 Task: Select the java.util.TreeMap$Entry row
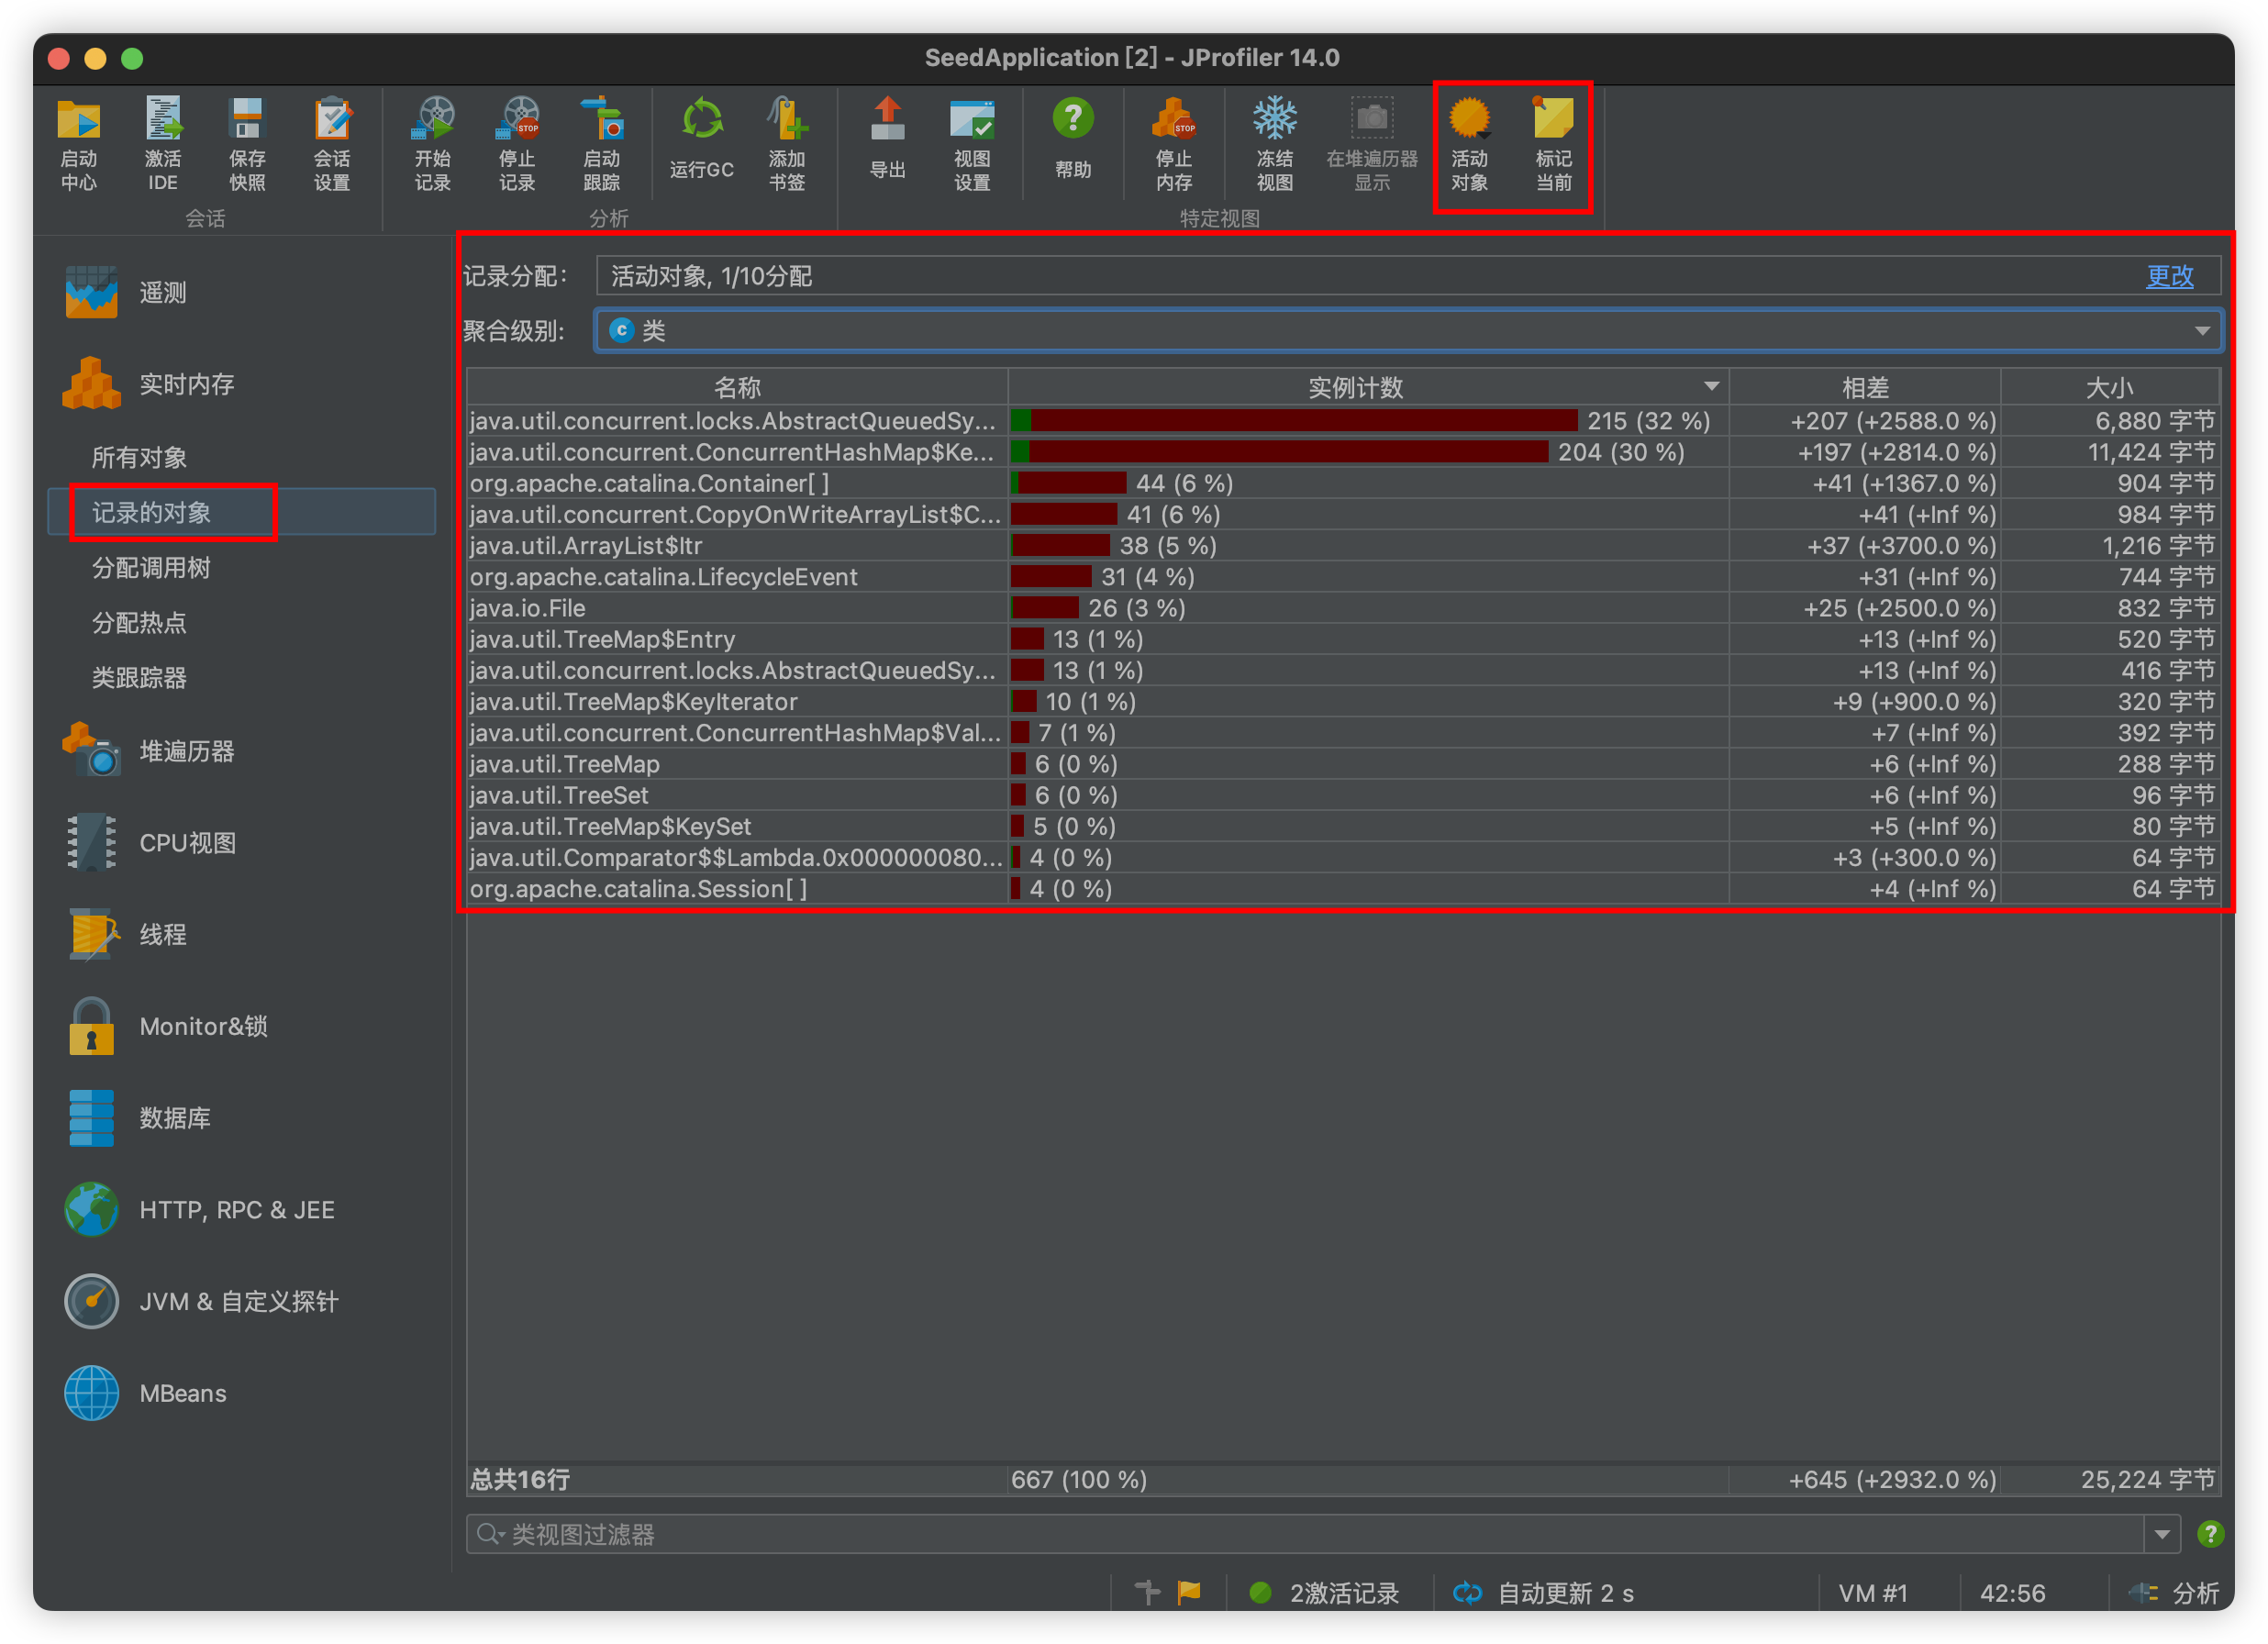[1343, 639]
